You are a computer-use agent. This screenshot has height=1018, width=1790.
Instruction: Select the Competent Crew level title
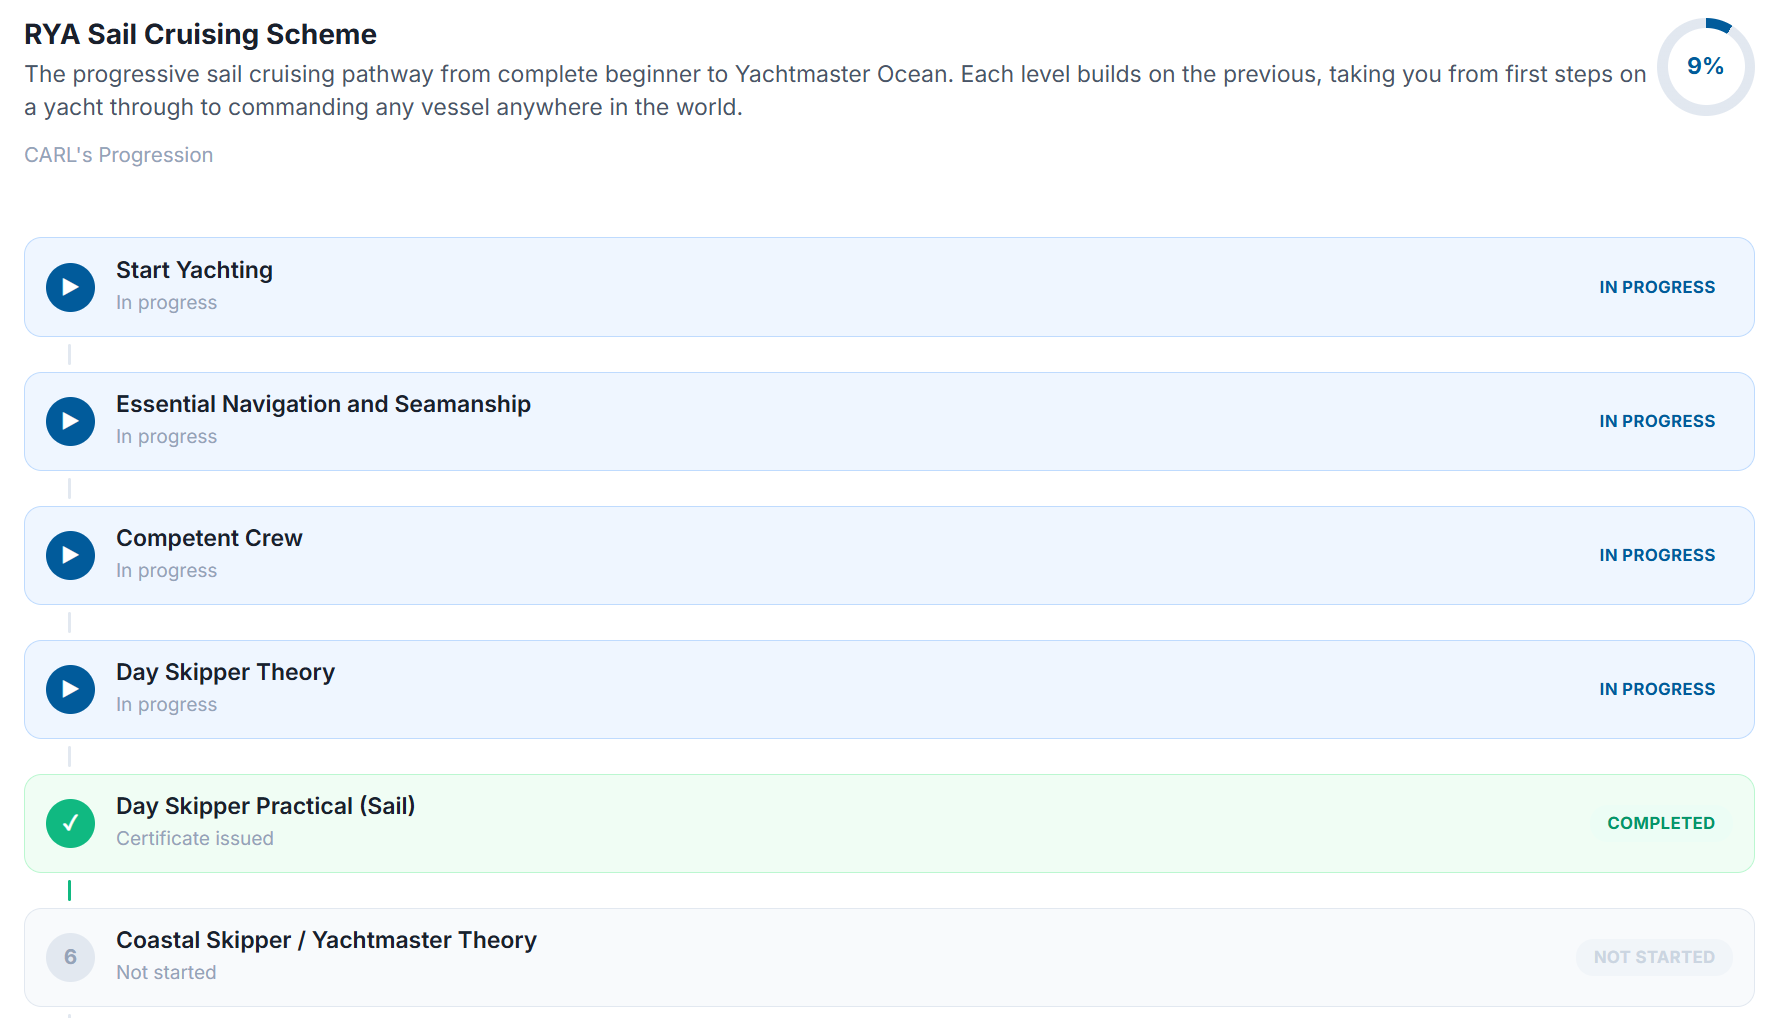coord(209,538)
